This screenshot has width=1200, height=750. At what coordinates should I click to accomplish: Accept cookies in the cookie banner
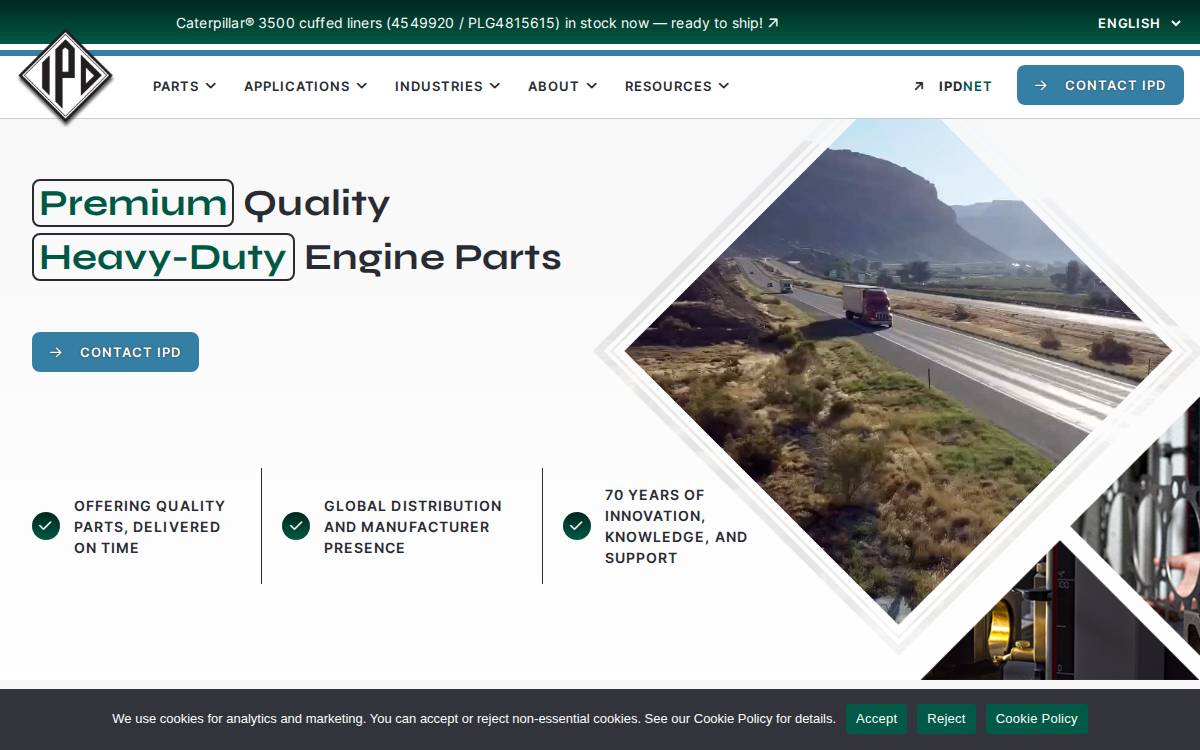[x=876, y=718]
